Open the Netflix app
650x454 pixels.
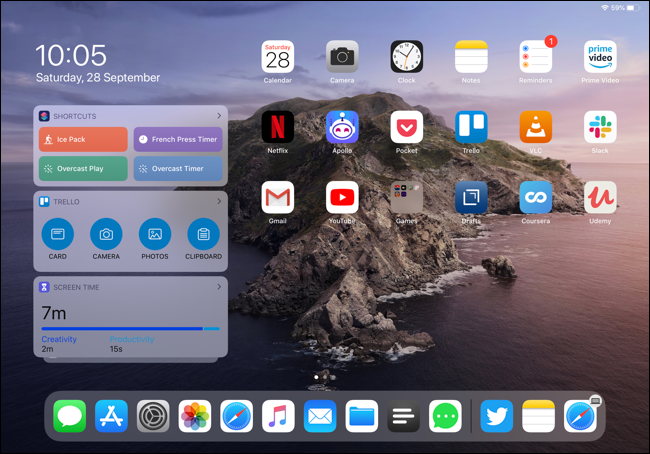(x=277, y=127)
